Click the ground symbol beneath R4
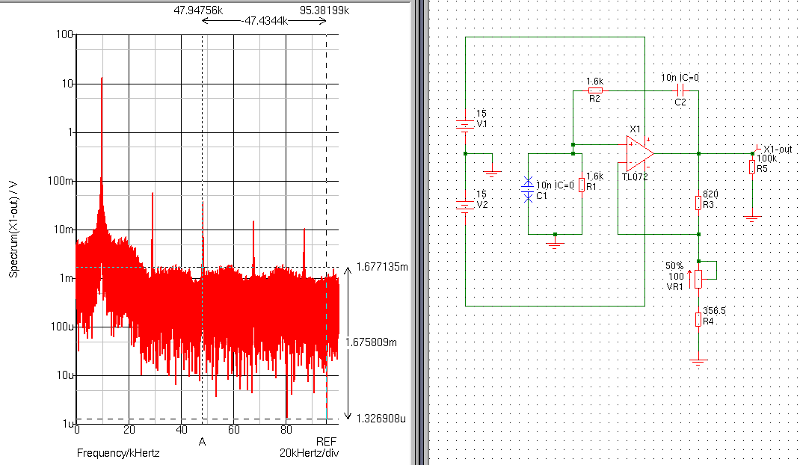Screen dimensions: 800x465 (699, 360)
